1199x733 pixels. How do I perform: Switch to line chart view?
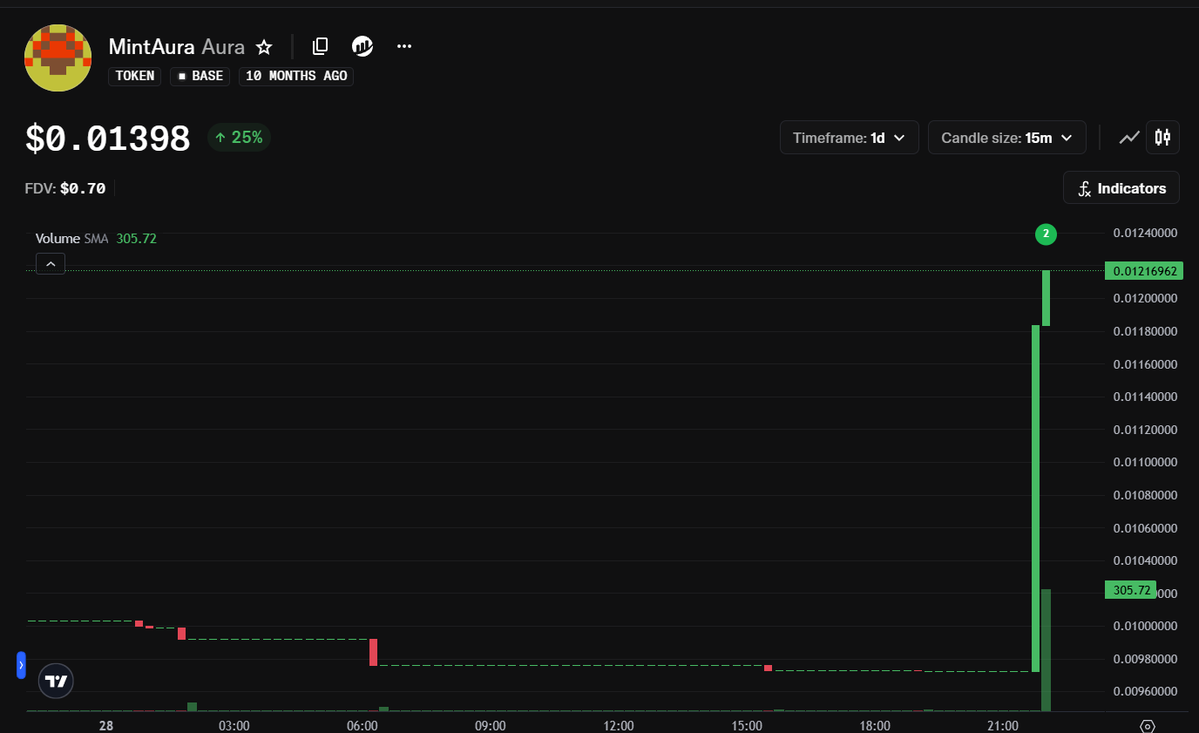click(1129, 138)
